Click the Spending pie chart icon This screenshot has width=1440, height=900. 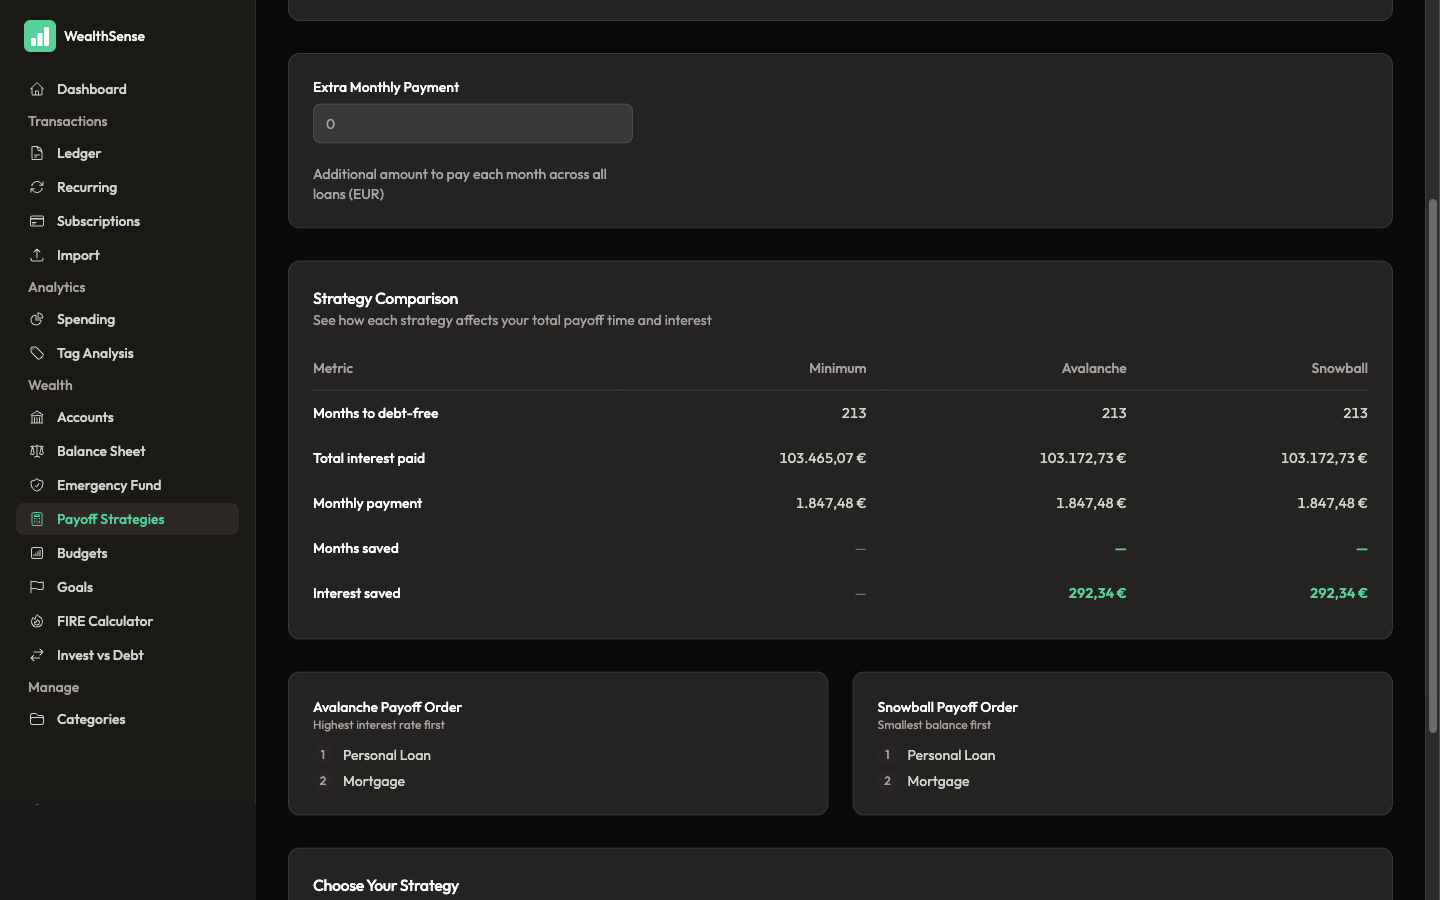(x=37, y=319)
